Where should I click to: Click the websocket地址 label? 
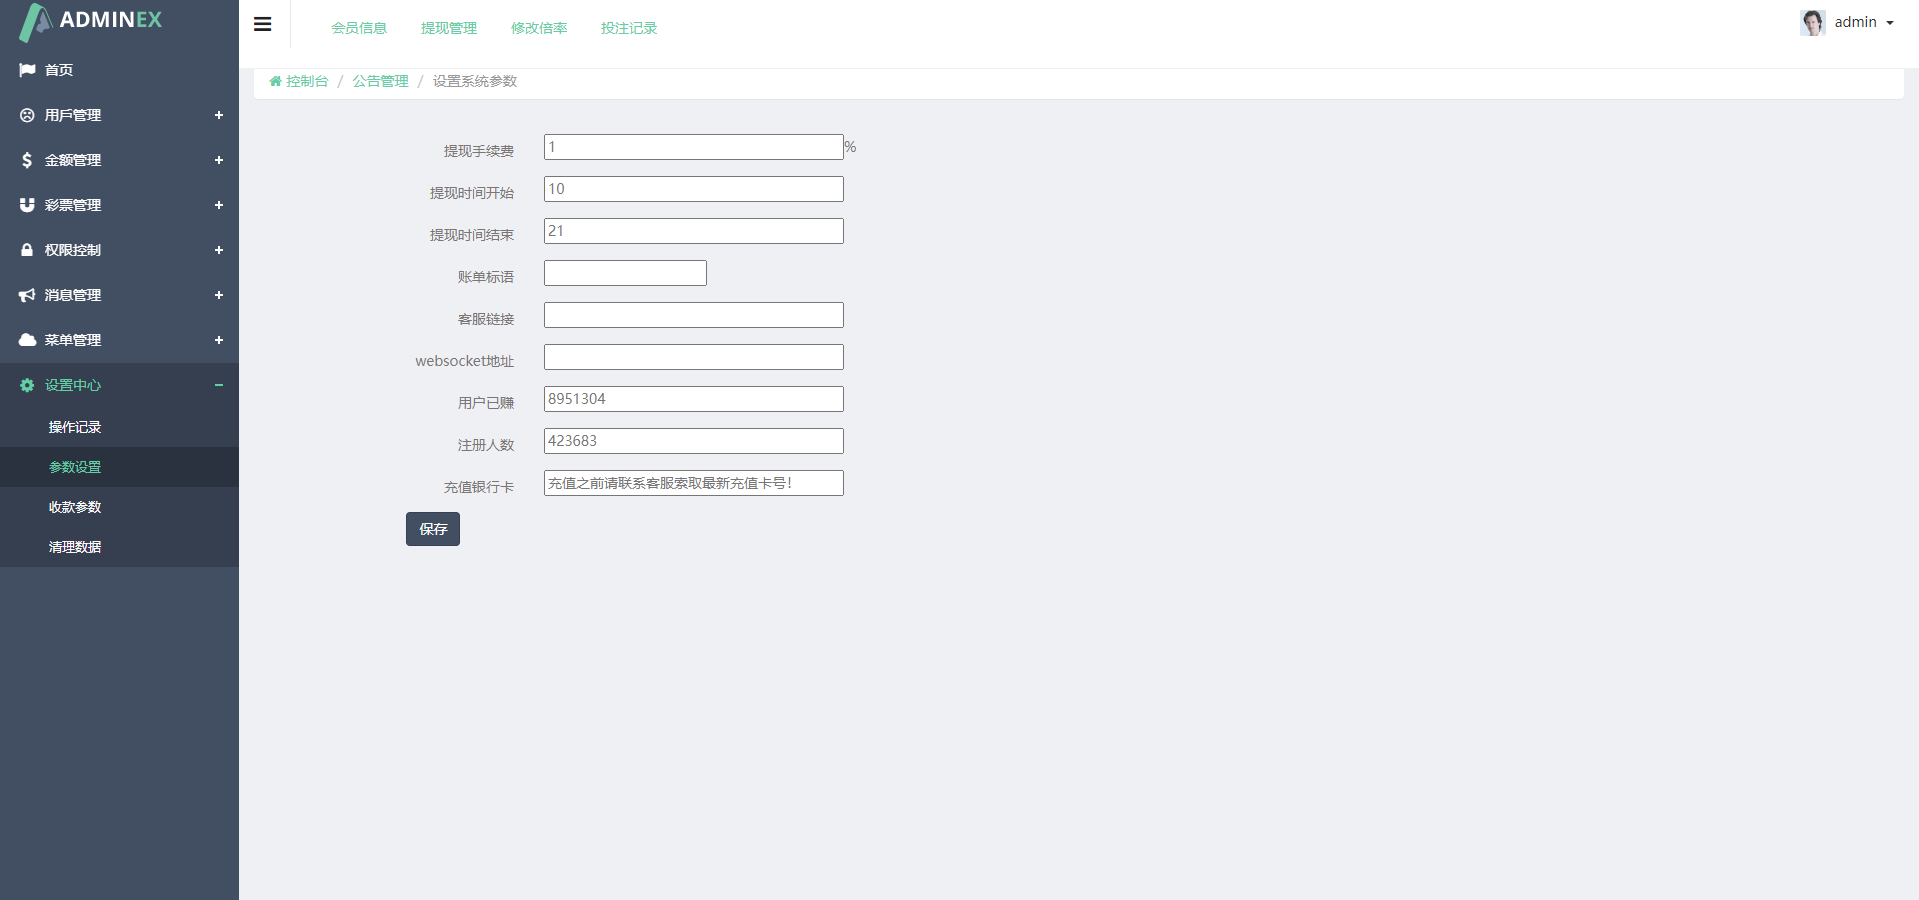click(x=465, y=361)
